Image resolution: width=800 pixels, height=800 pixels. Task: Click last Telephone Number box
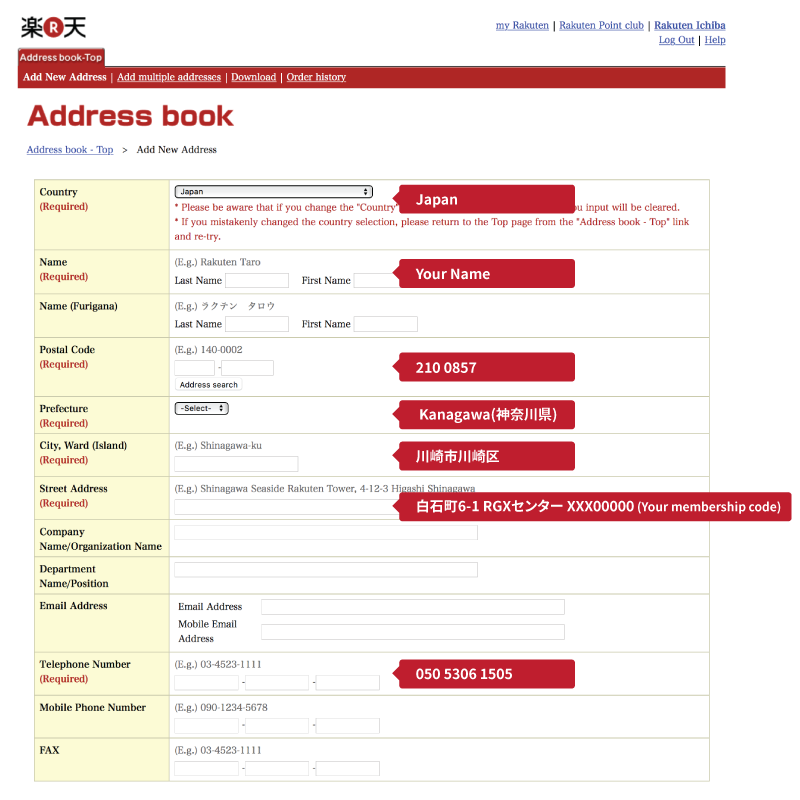point(347,683)
